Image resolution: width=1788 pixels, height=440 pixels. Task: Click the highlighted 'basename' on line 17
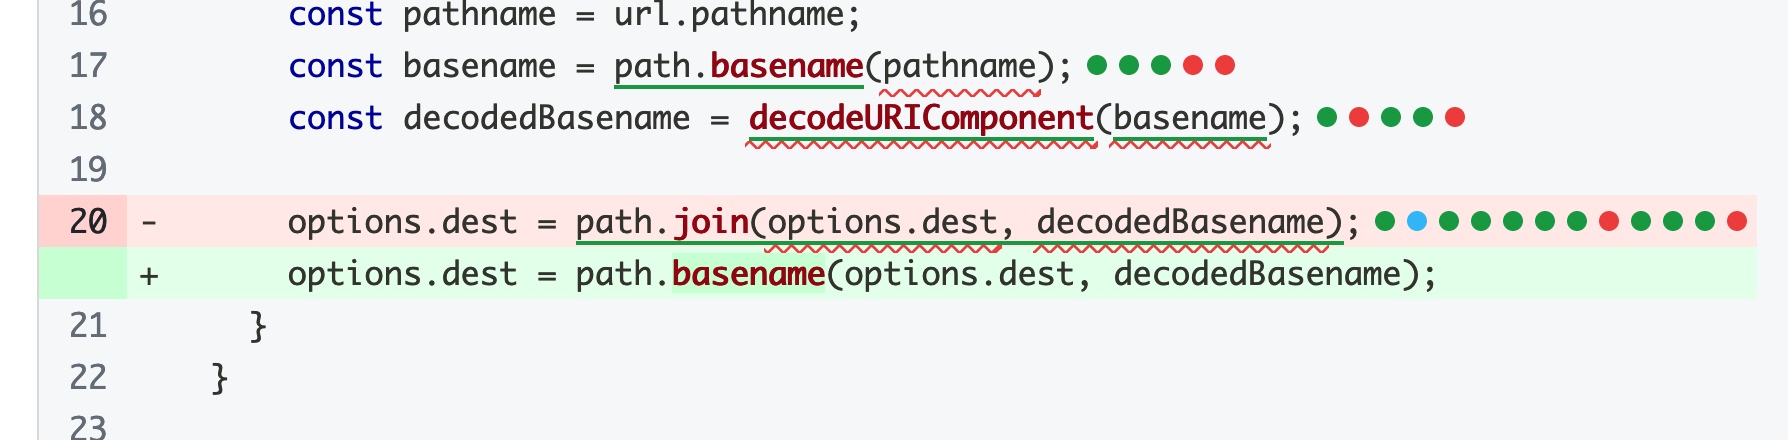(787, 65)
